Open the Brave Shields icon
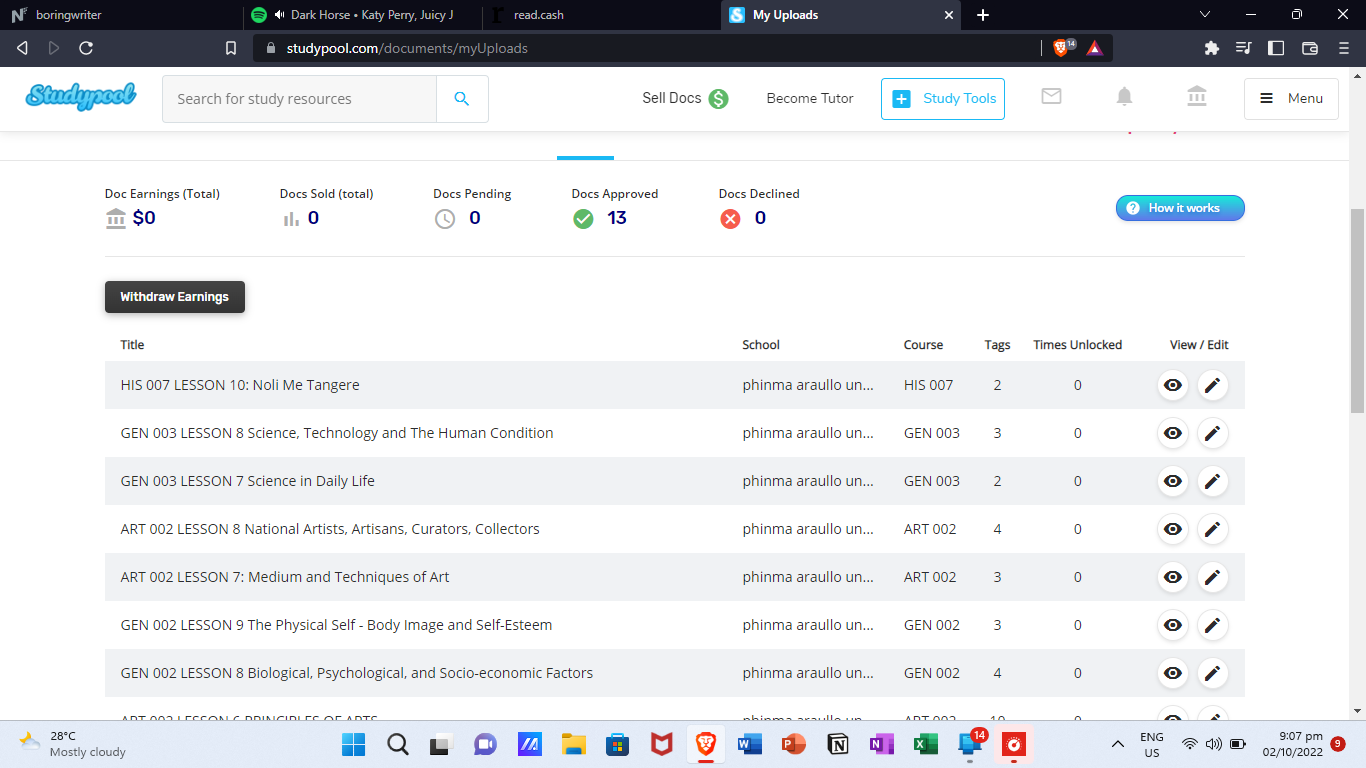Screen dimensions: 1366x768 pyautogui.click(x=1063, y=47)
